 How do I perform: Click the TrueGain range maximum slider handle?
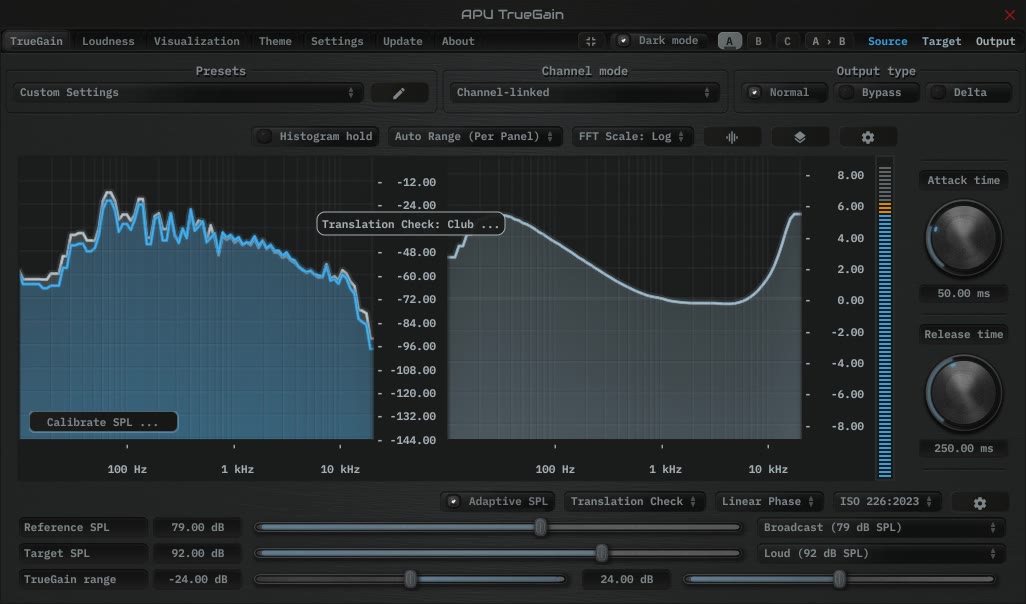[x=840, y=579]
